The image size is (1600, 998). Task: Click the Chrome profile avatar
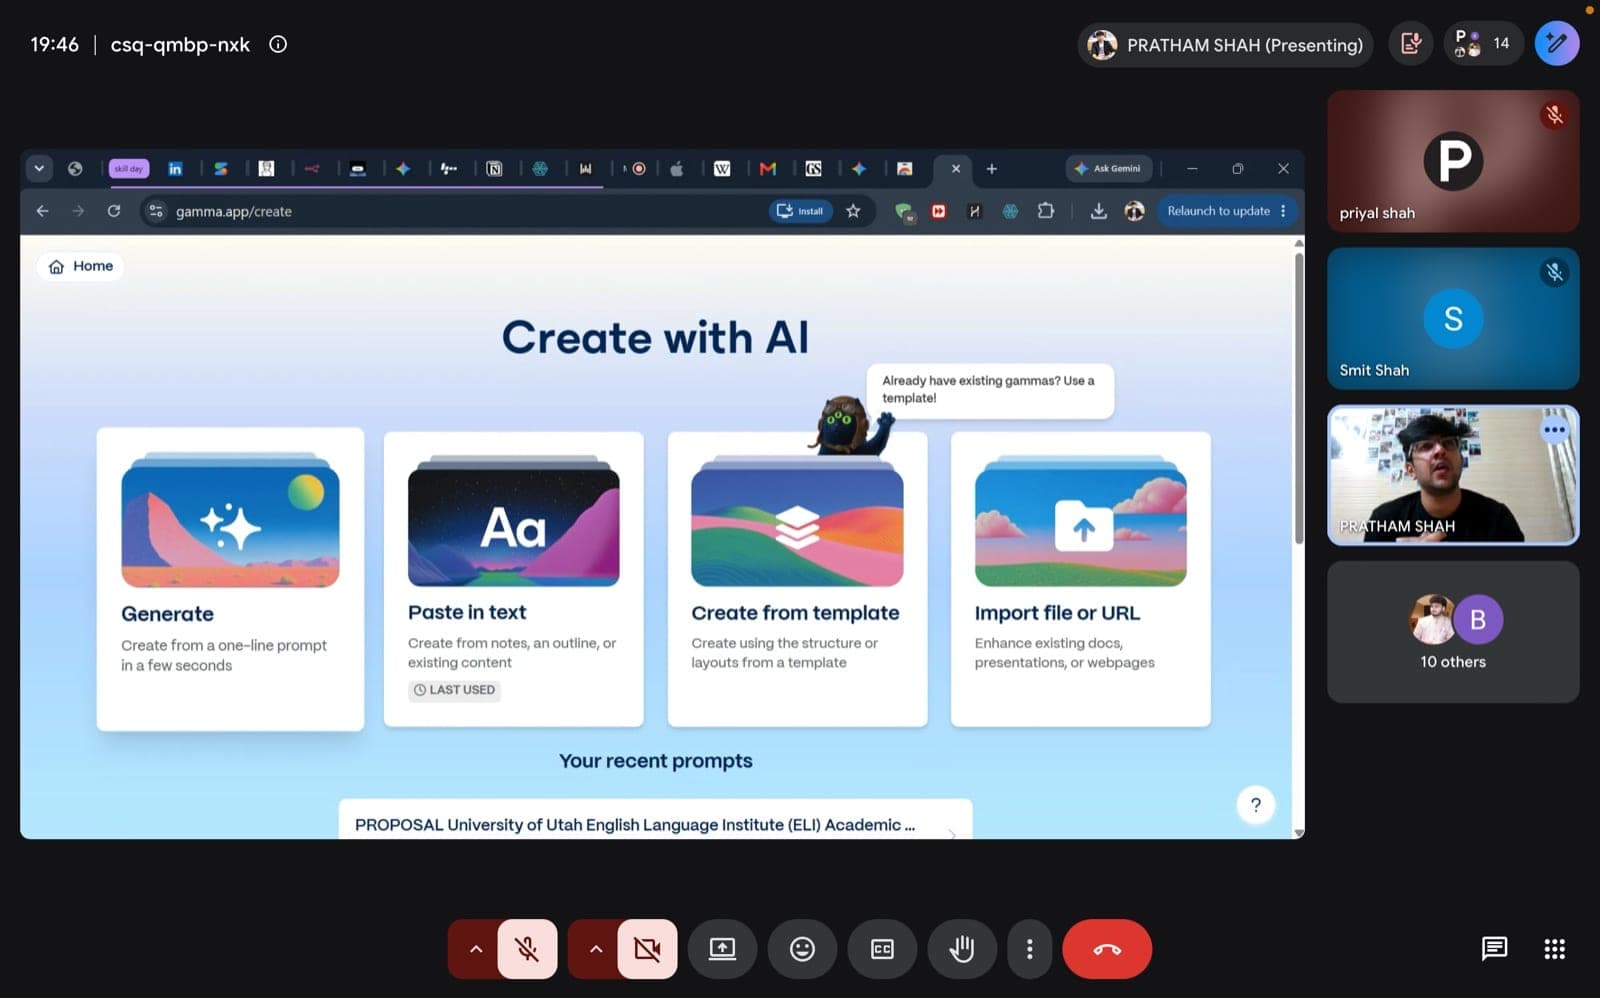point(1134,211)
